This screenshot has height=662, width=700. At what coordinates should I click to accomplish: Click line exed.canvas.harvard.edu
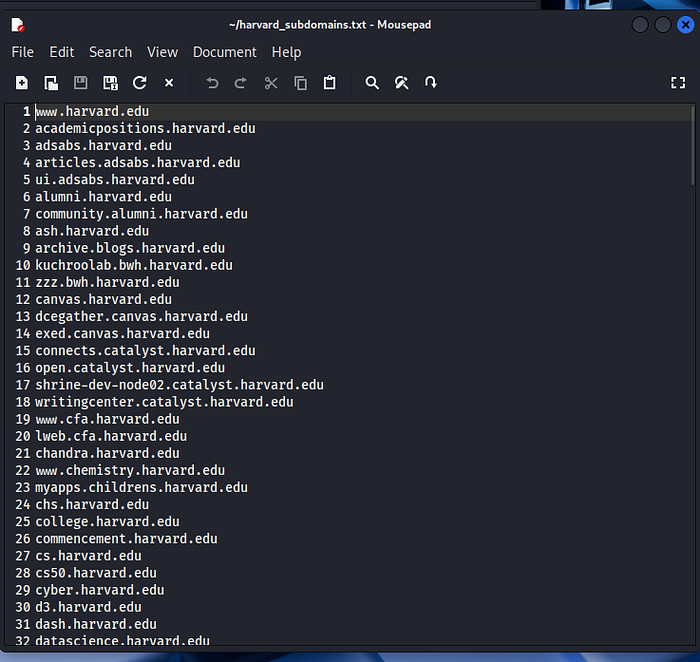(x=123, y=334)
